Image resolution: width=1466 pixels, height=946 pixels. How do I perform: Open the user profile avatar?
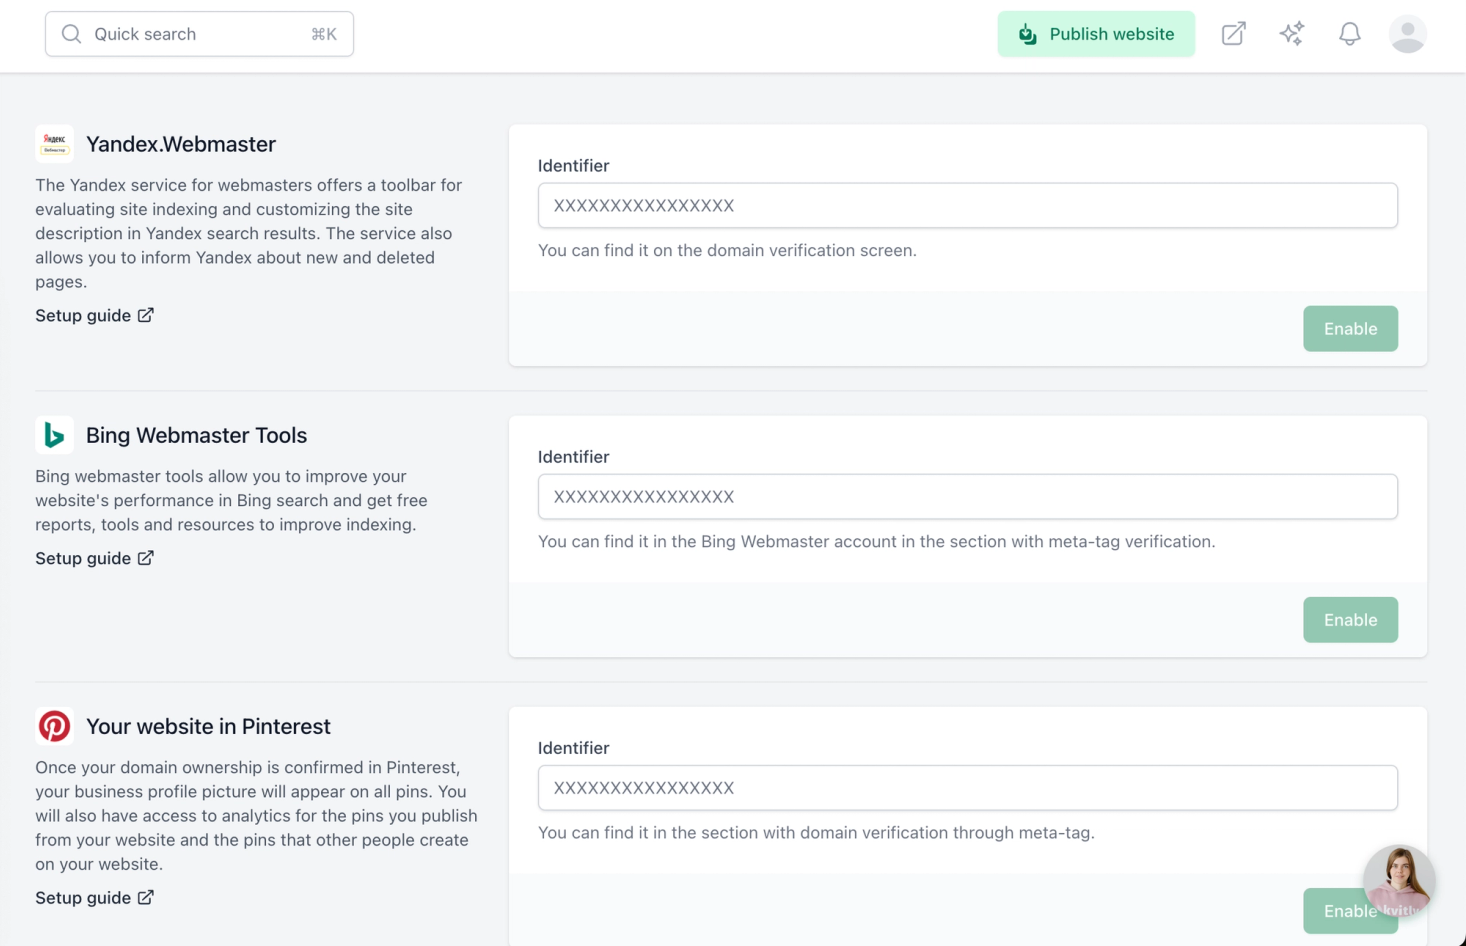point(1408,34)
